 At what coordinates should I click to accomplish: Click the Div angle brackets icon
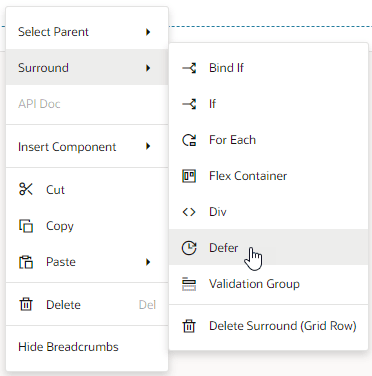[x=189, y=212]
